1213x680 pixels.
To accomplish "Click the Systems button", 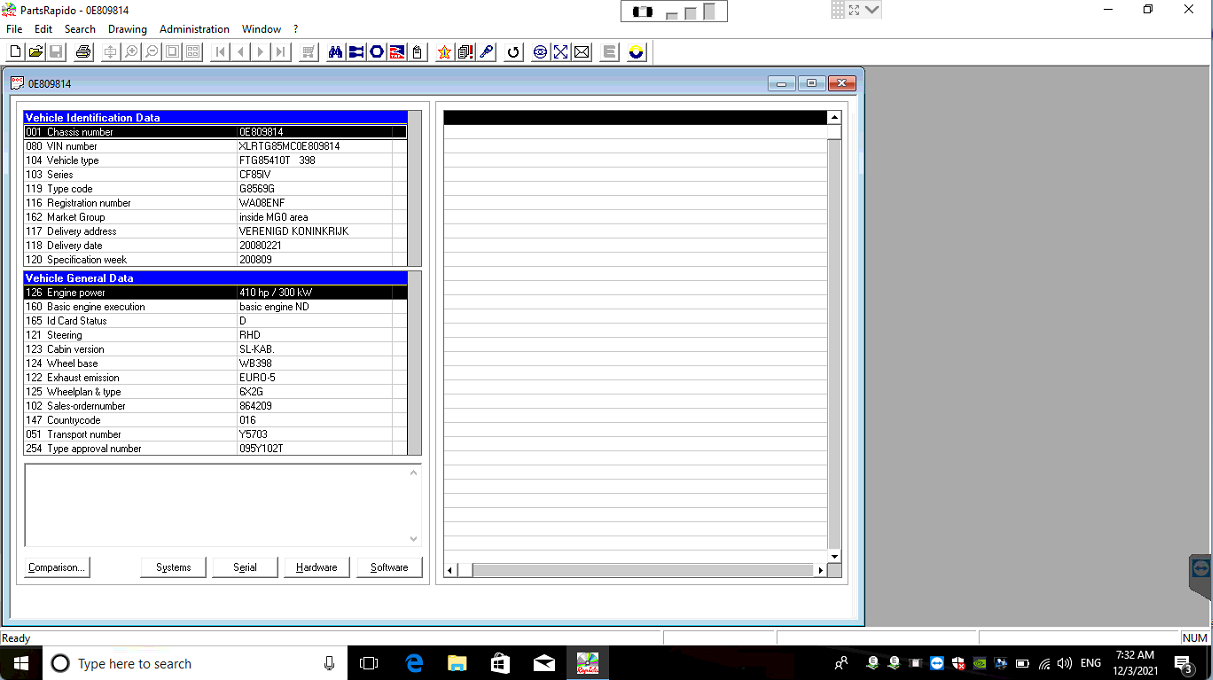I will [x=173, y=567].
